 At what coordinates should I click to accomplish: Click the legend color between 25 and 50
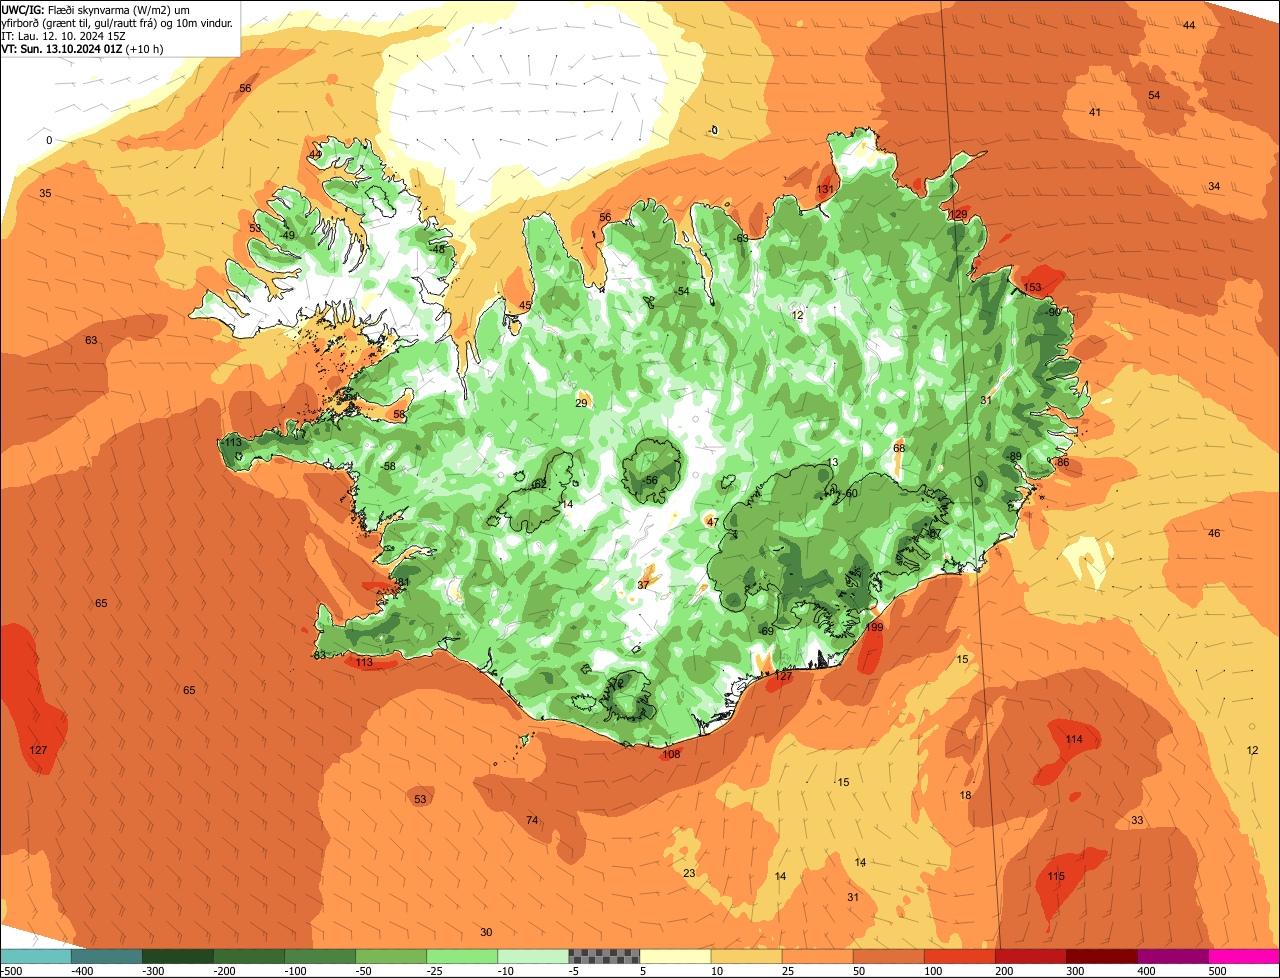(x=817, y=956)
